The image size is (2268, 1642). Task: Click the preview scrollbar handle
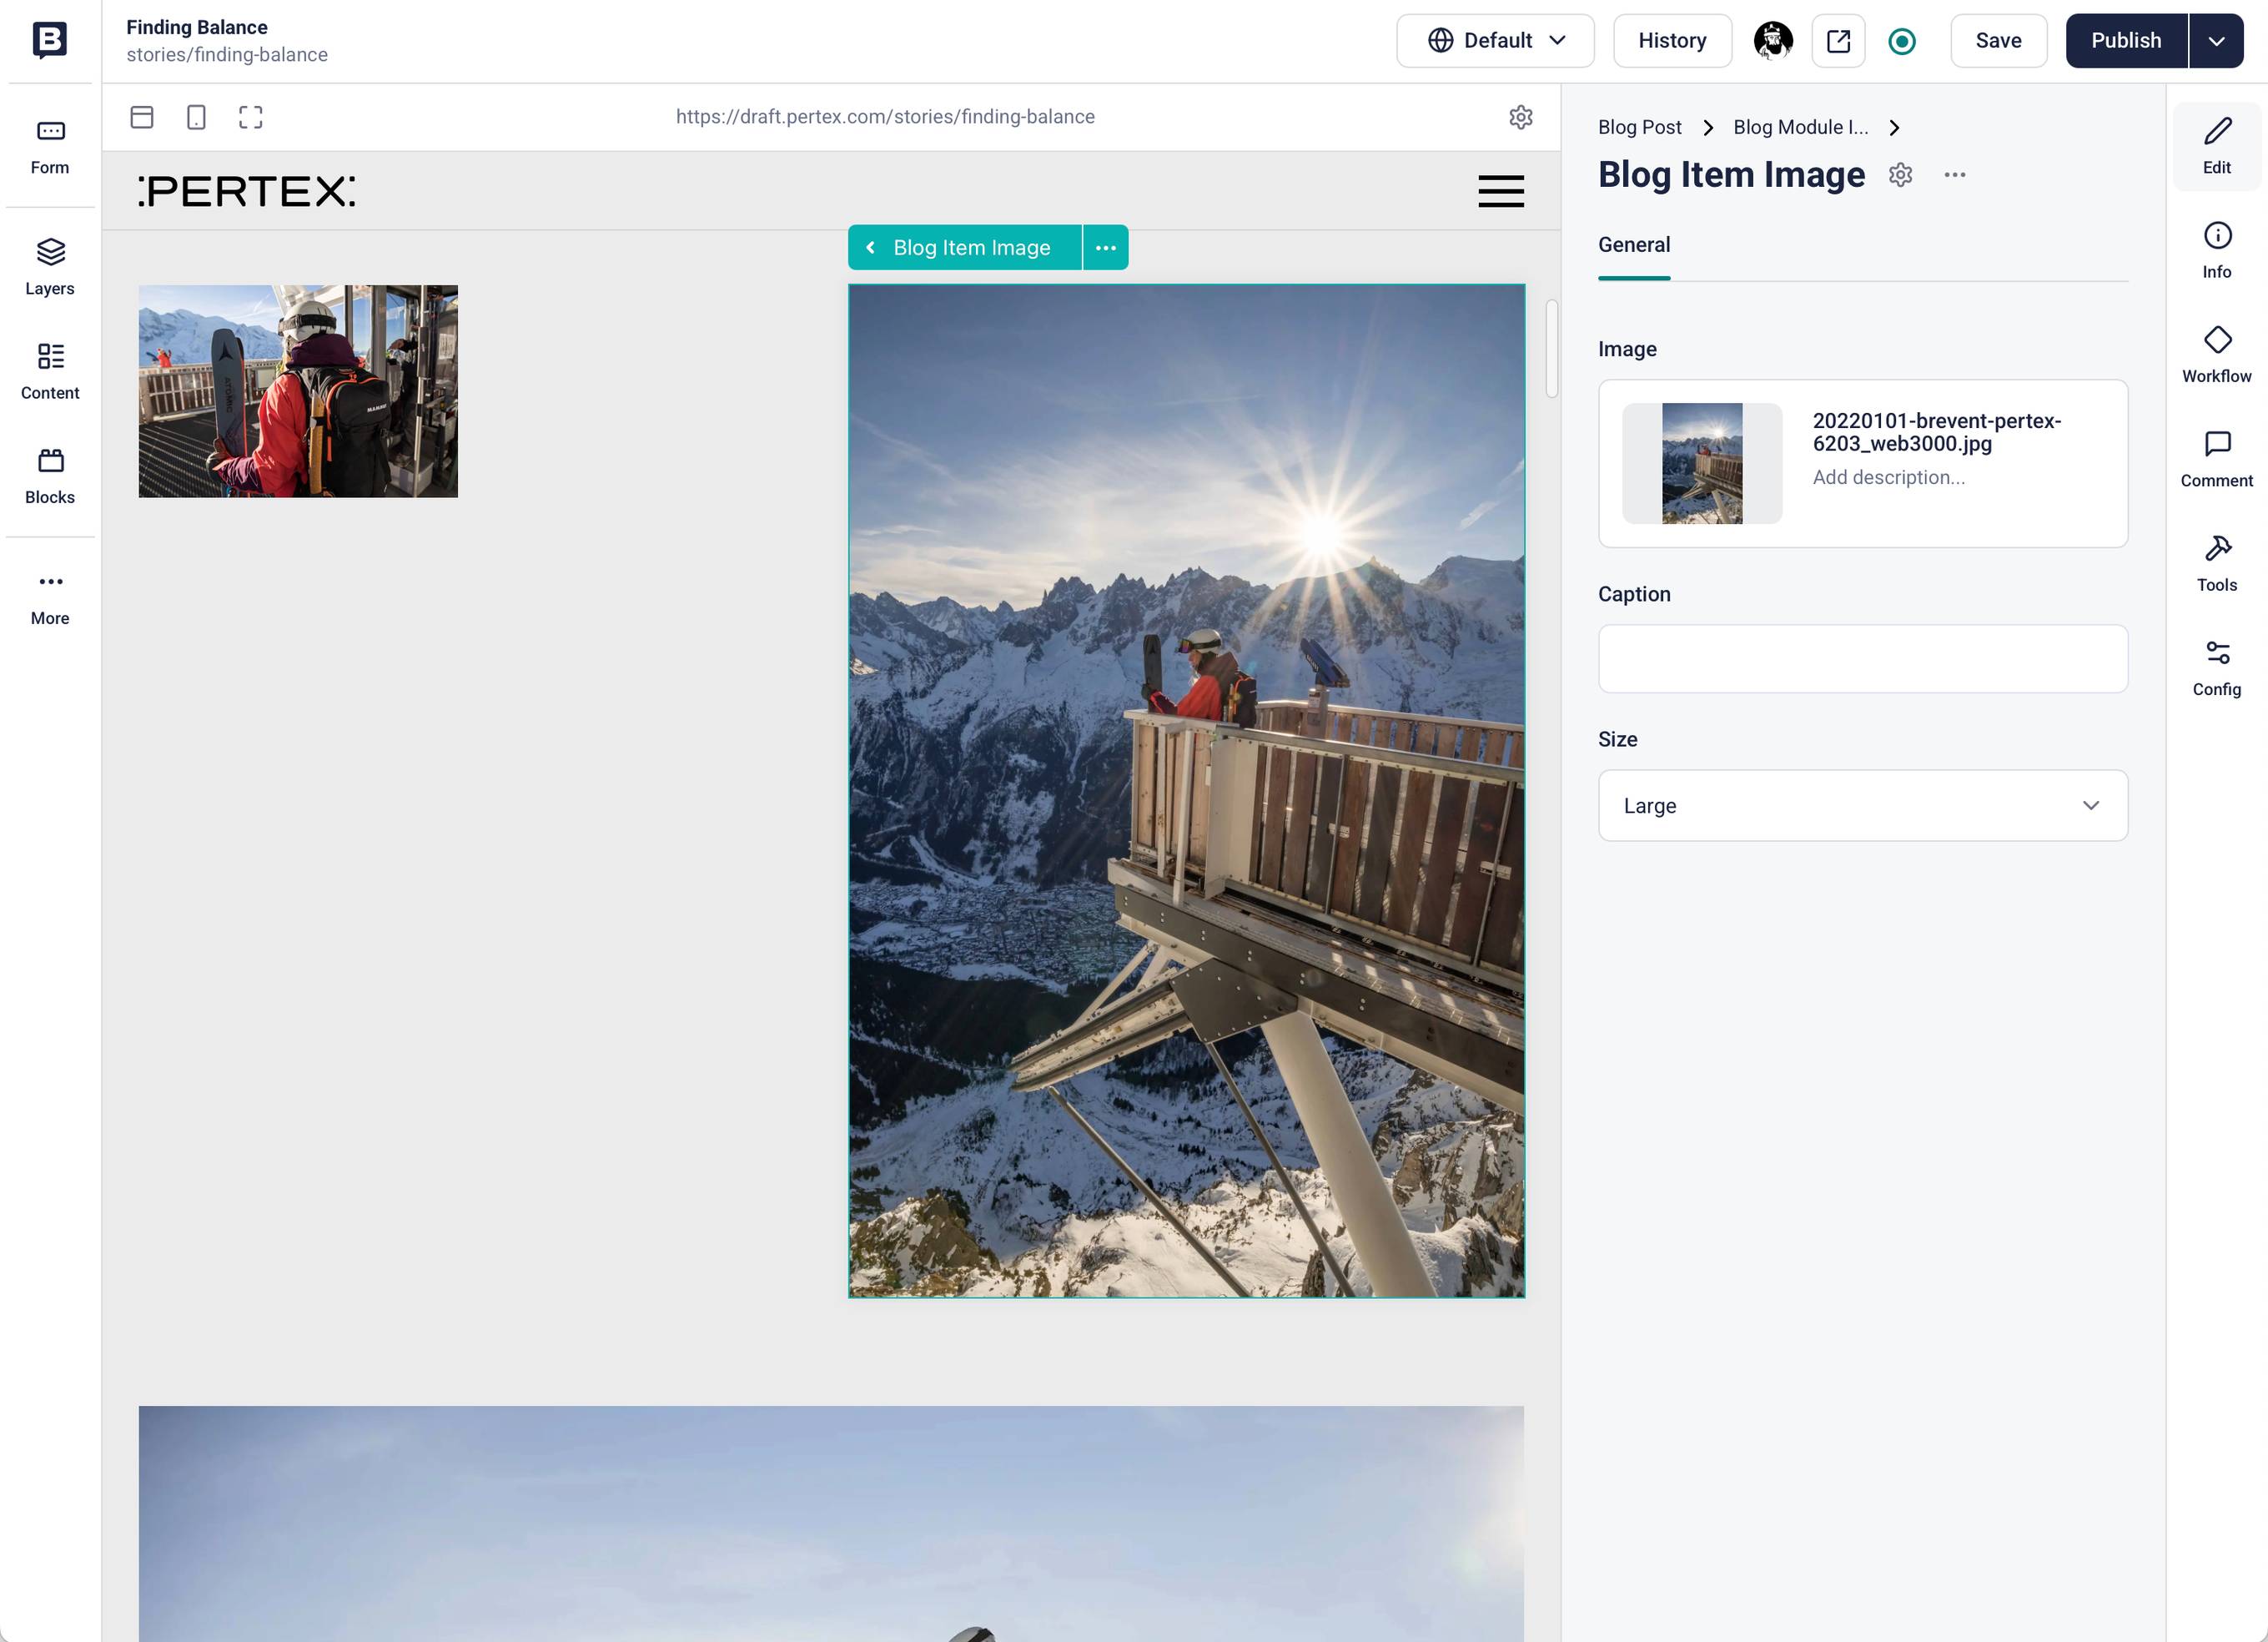[1551, 348]
